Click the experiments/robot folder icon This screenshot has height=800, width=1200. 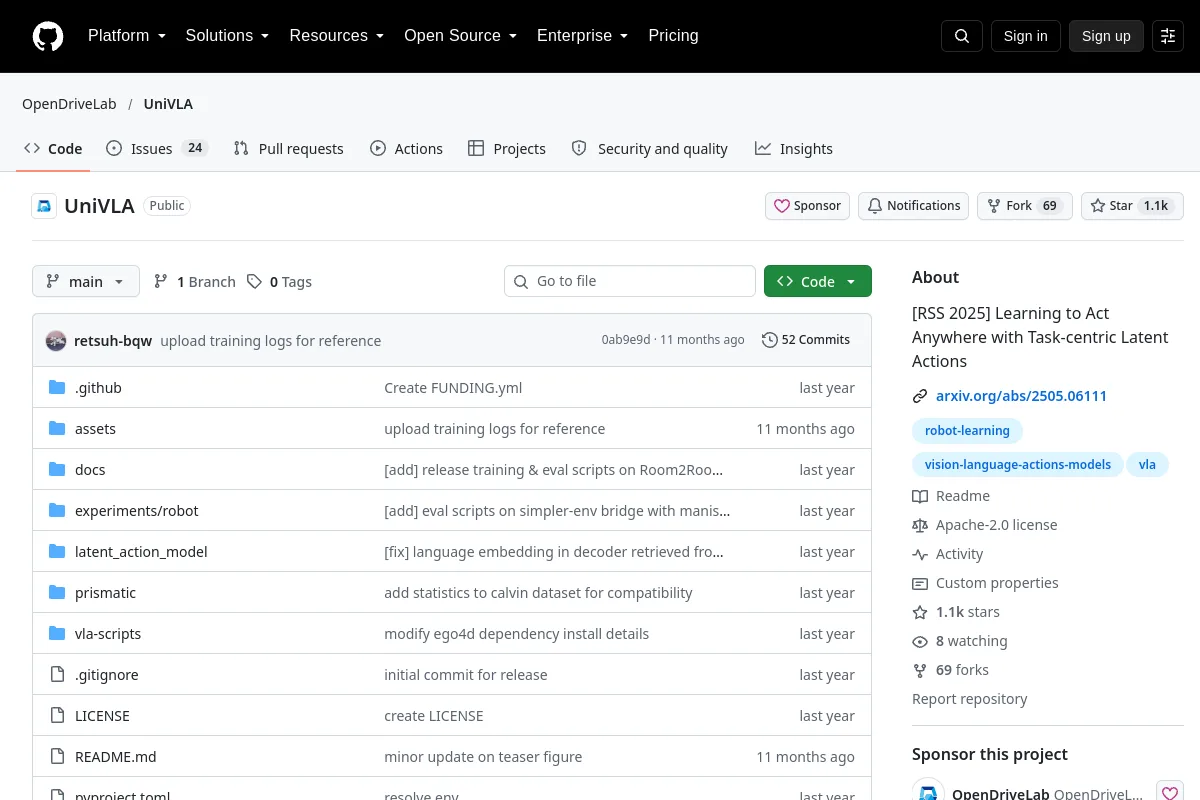click(x=57, y=511)
